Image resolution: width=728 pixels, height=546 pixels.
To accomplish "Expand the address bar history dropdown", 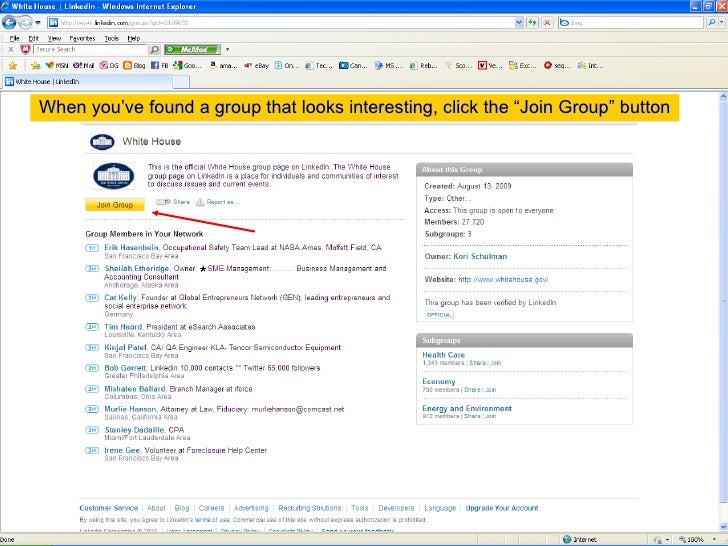I will [519, 22].
